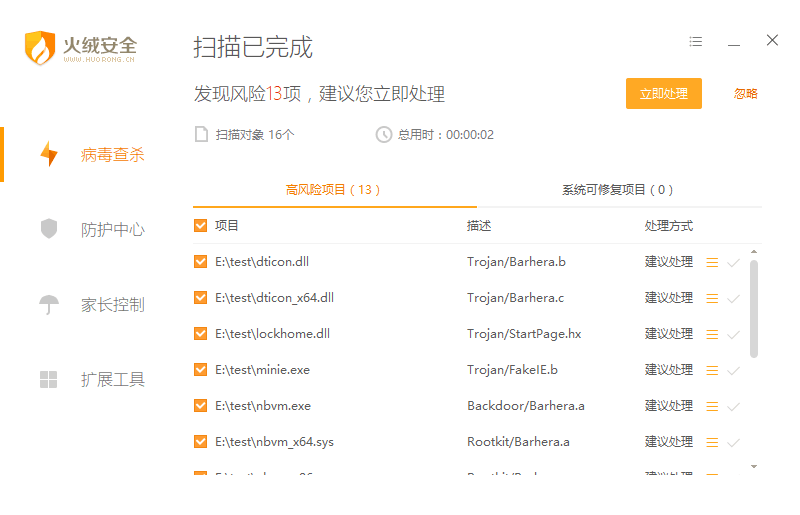
Task: Click the Huorong shield logo
Action: click(x=40, y=47)
